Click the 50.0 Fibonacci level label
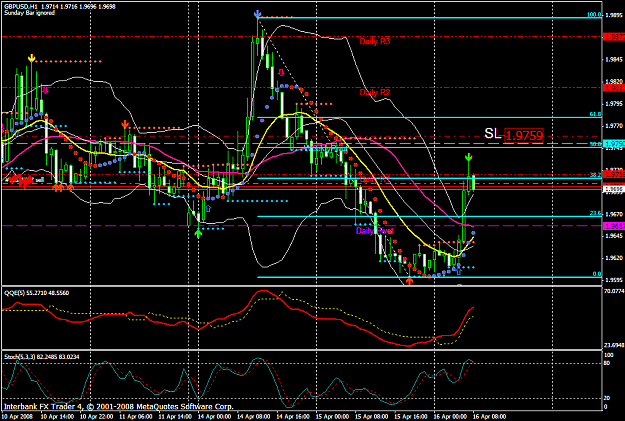 point(596,144)
